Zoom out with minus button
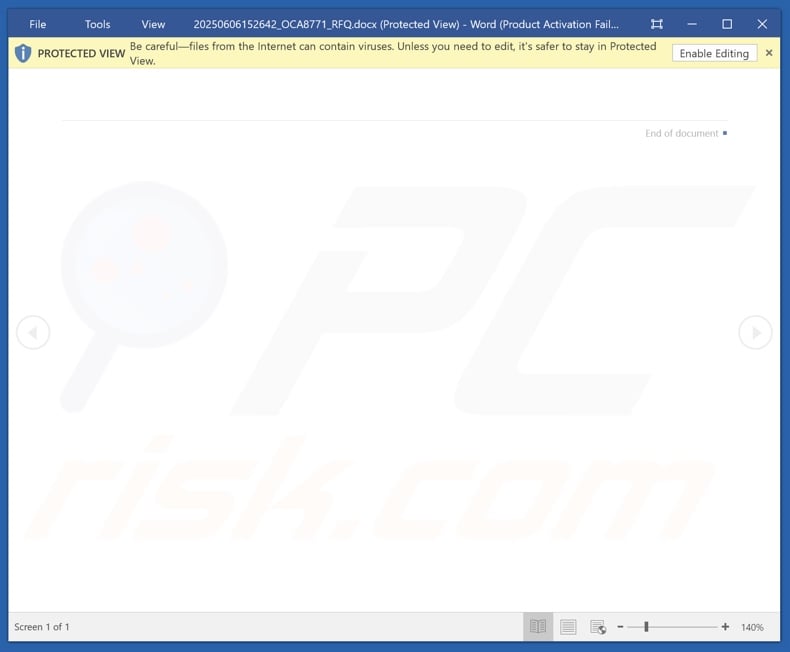This screenshot has width=790, height=652. (x=620, y=627)
